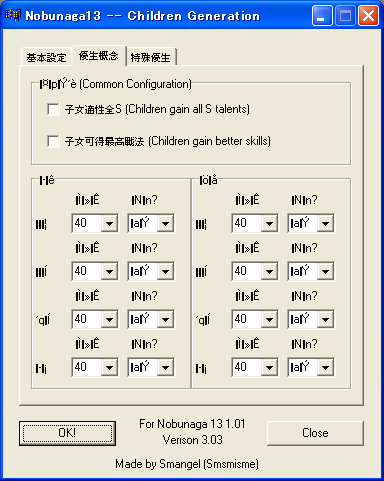Open the ´qIí row 40 dropdown, left group
The width and height of the screenshot is (384, 481).
95,319
